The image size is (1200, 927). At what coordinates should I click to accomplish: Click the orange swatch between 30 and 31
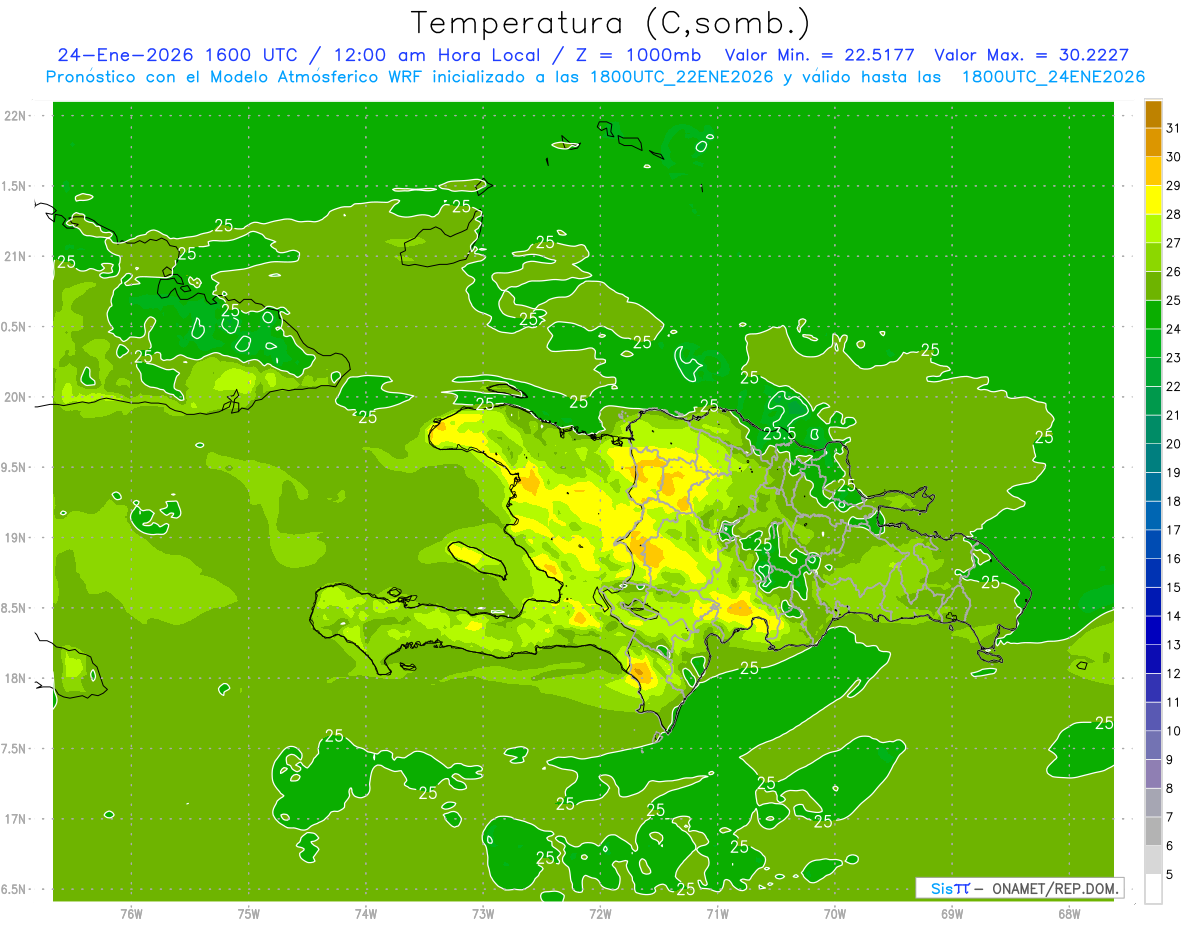coord(1153,142)
